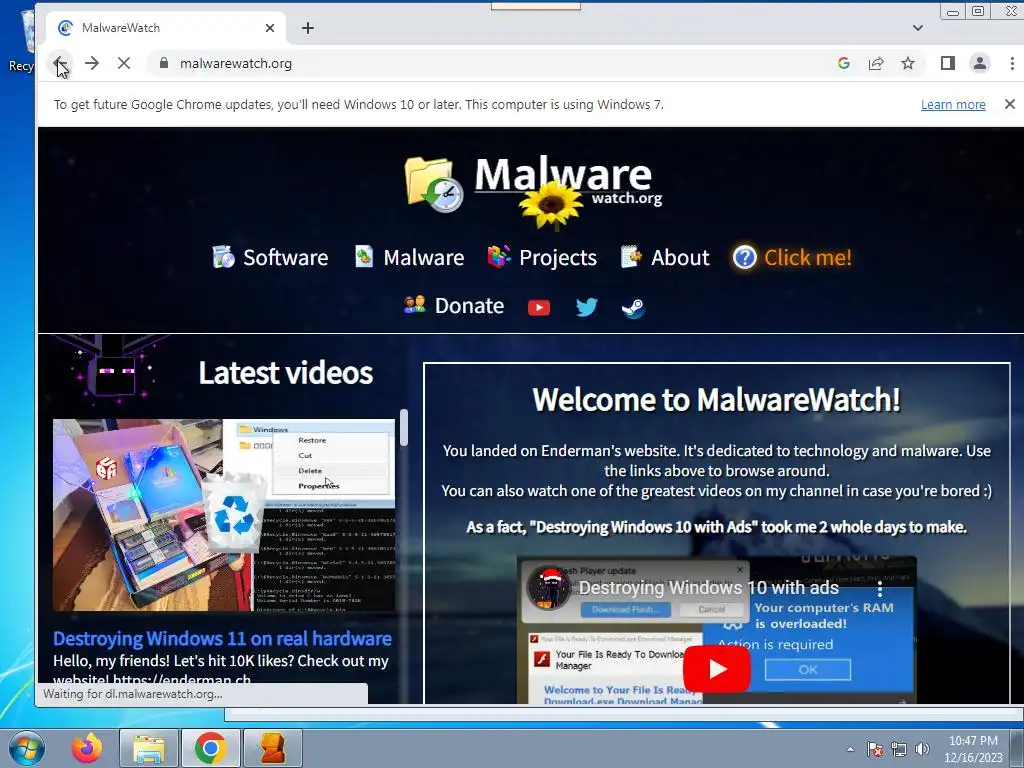Play the embedded YouTube video
Screen dimensions: 1024x768
pos(716,669)
